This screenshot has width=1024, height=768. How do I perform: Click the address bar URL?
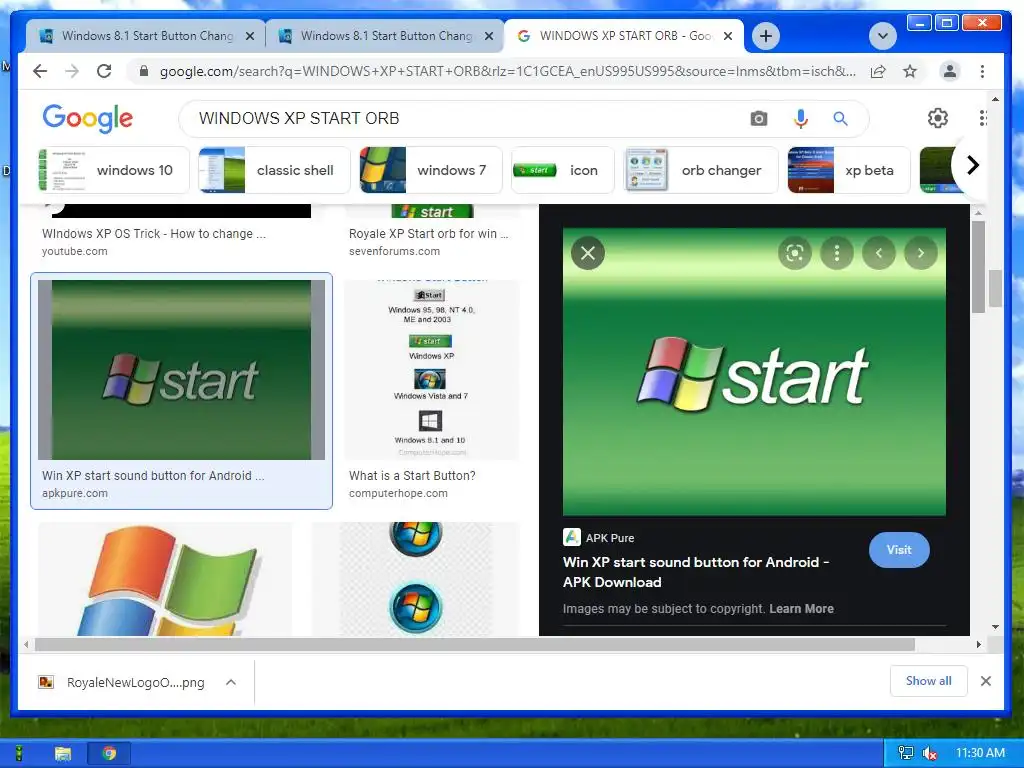(507, 71)
